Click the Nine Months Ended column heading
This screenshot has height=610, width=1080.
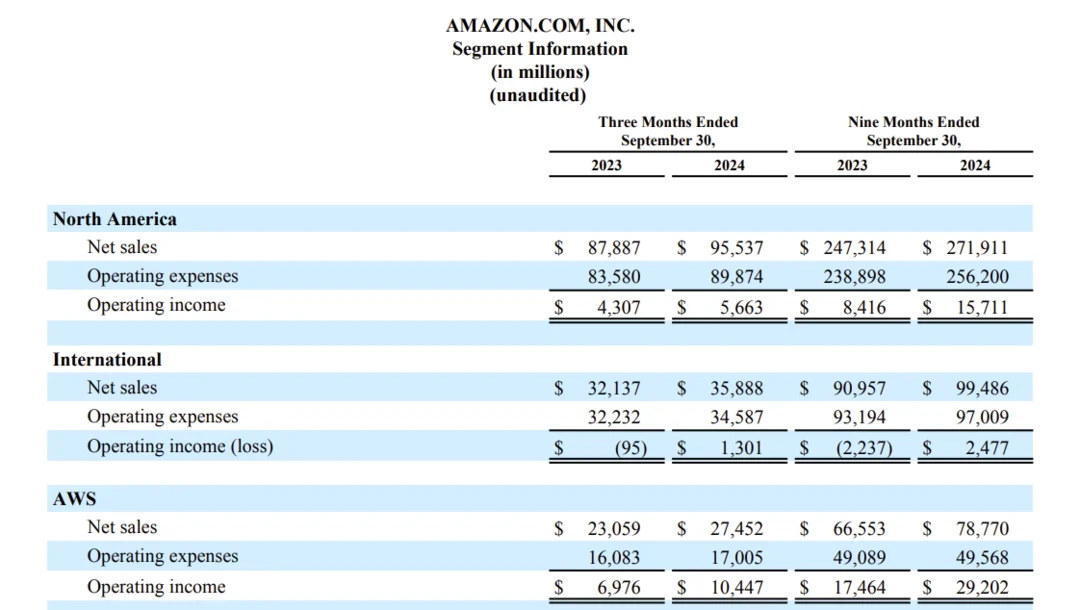(913, 131)
